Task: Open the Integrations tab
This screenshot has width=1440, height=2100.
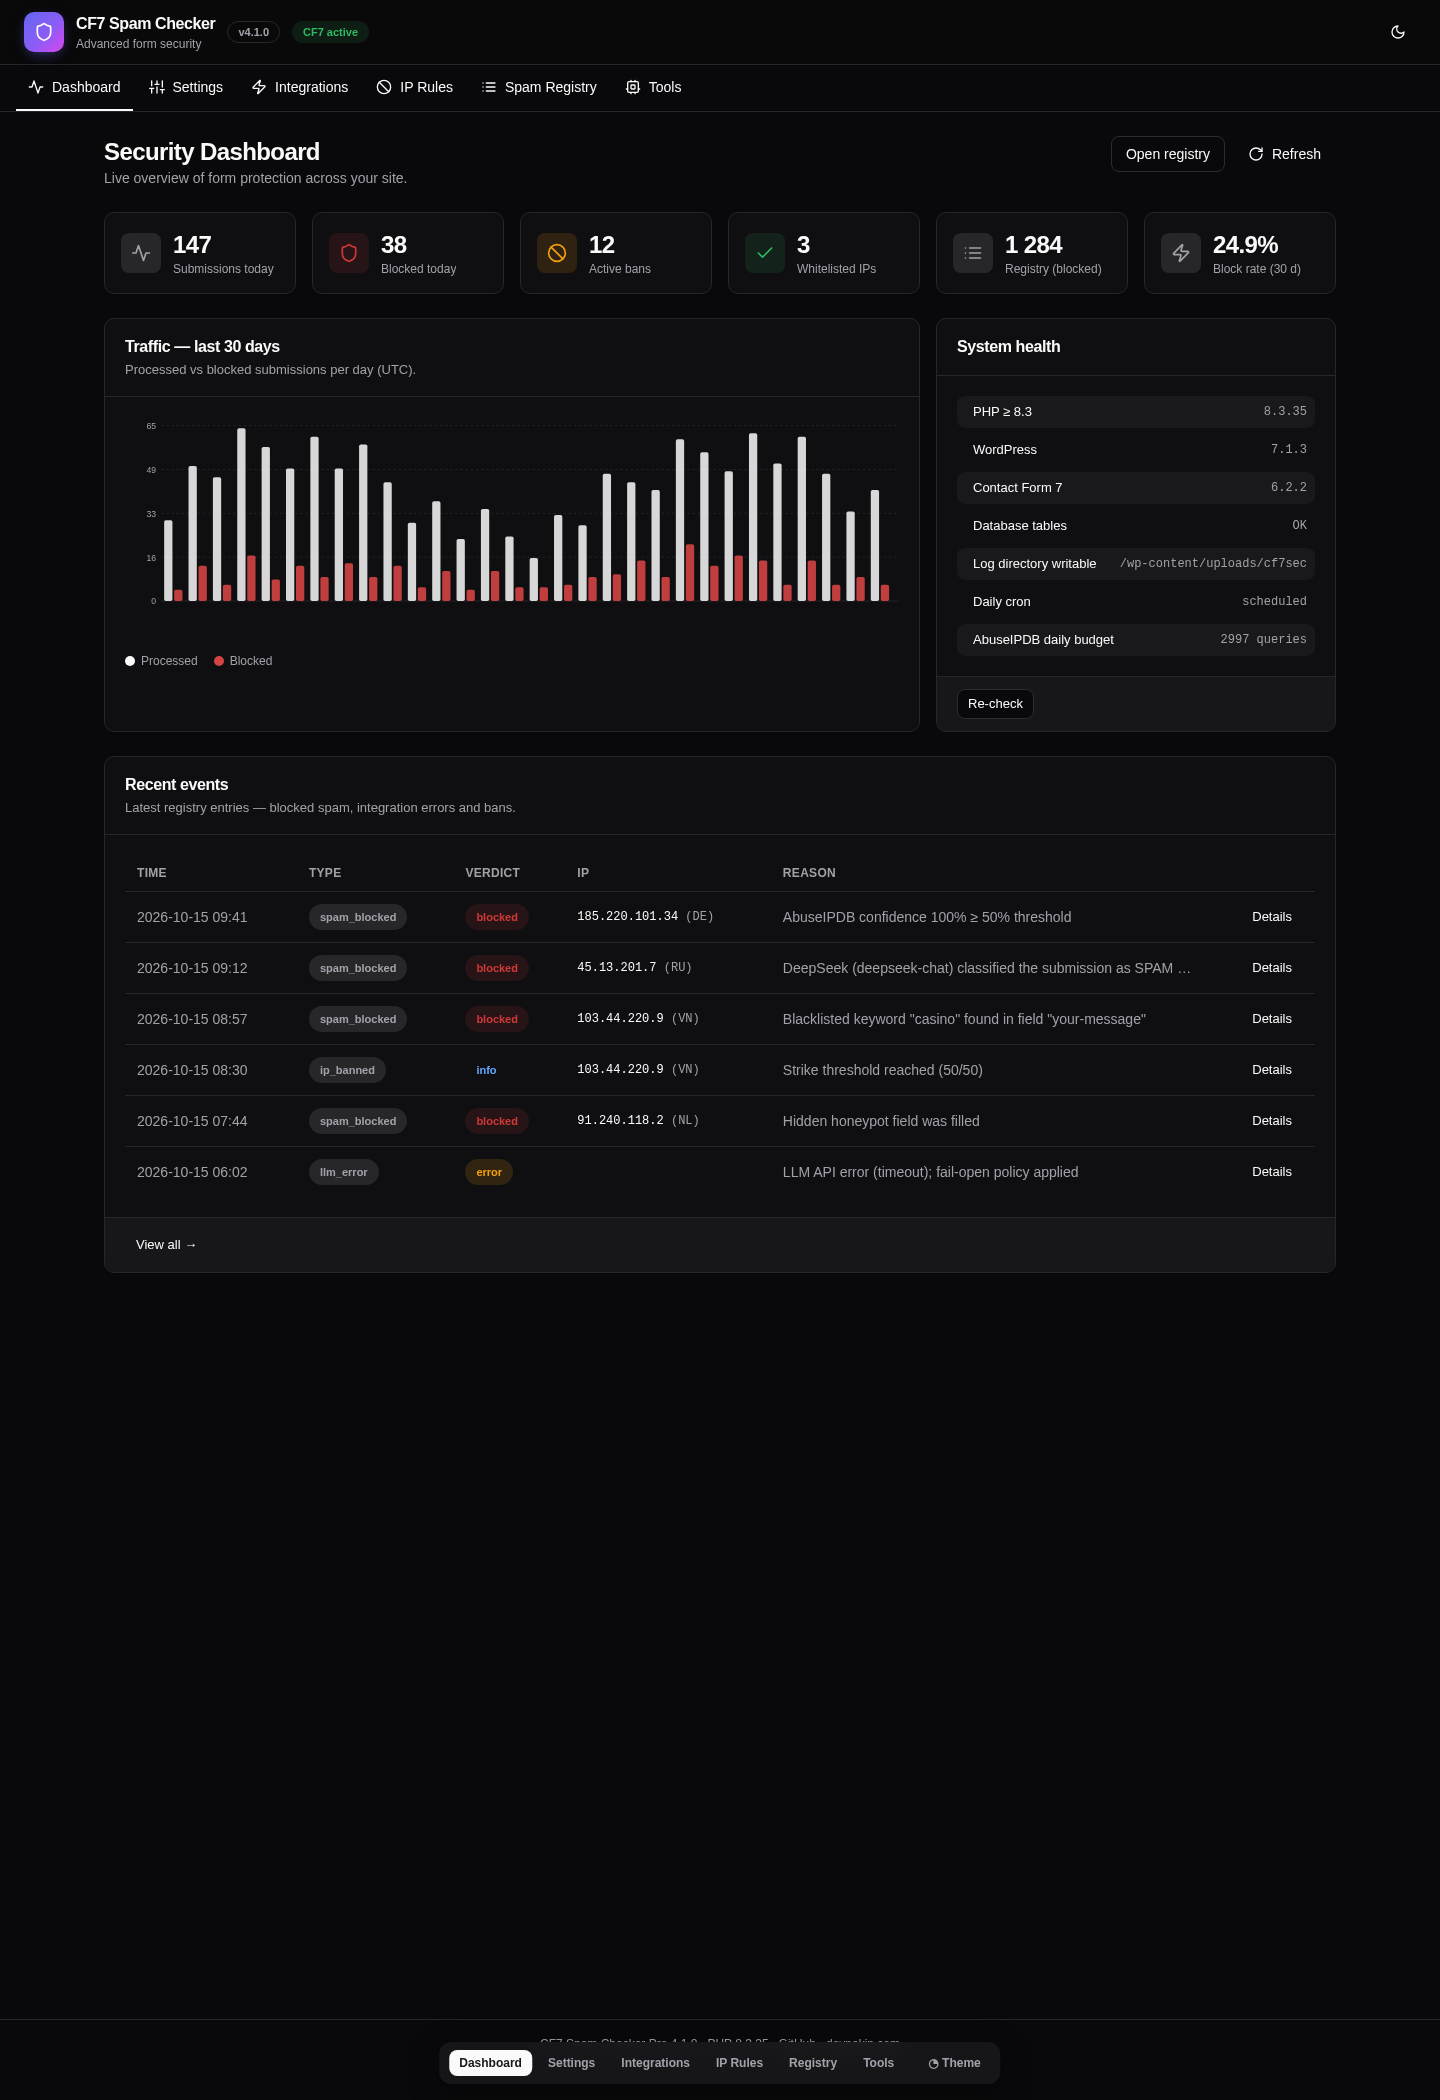Action: 300,87
